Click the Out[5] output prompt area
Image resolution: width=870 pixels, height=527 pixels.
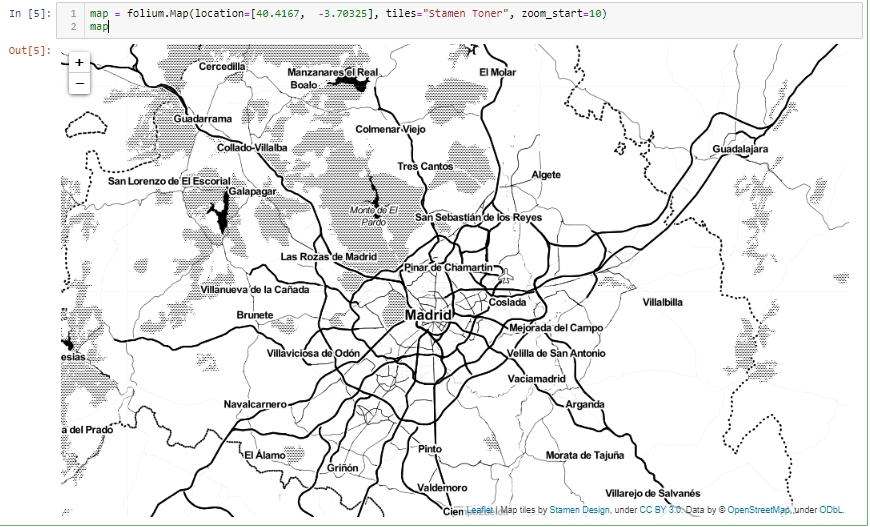(x=27, y=50)
